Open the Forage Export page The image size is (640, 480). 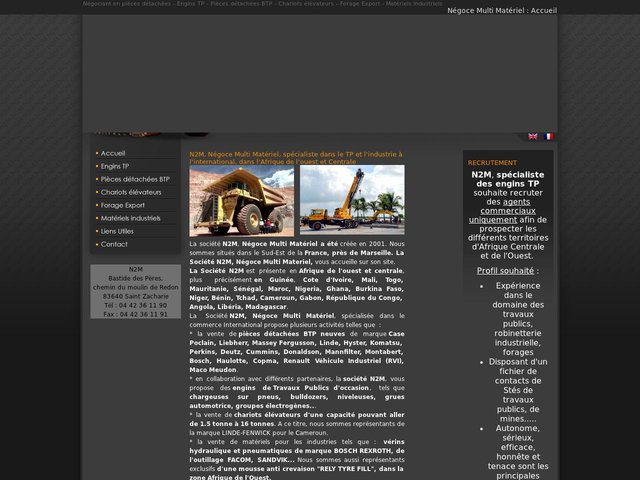click(122, 206)
